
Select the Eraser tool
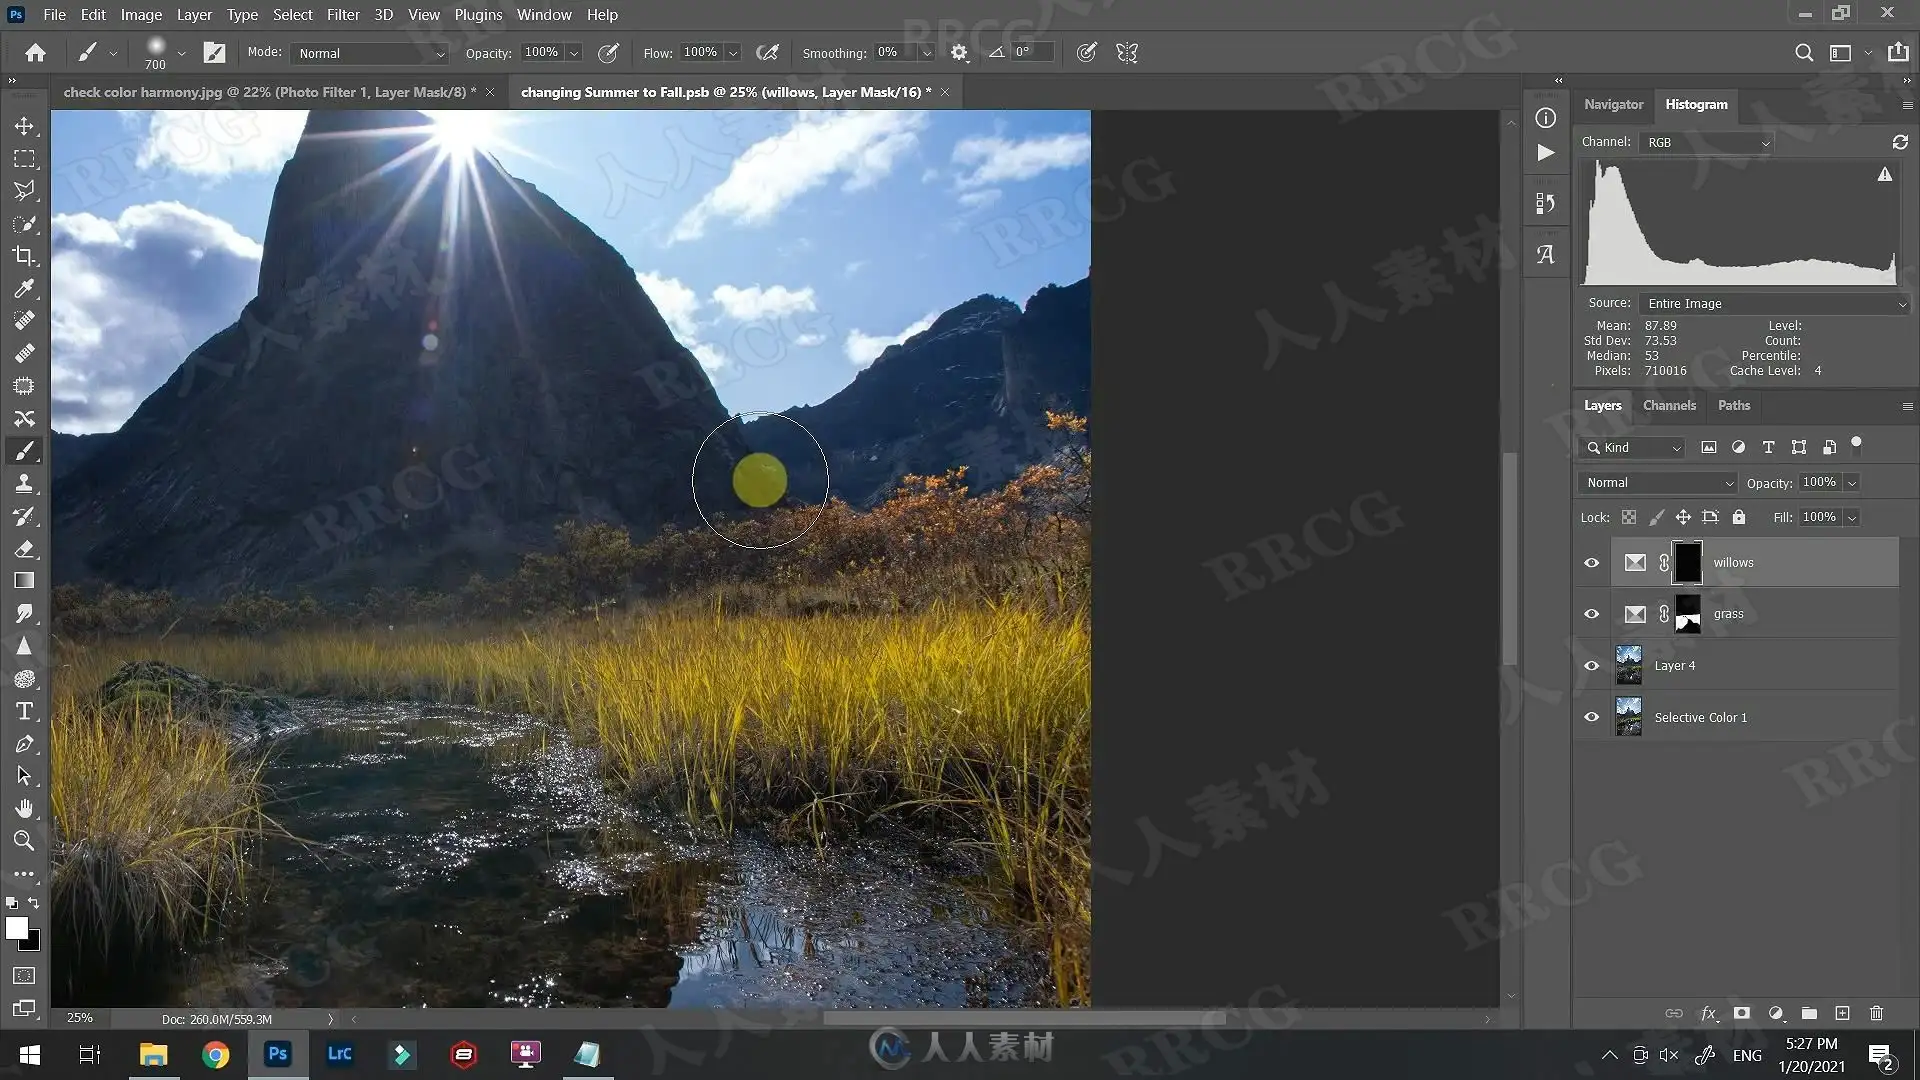[x=24, y=549]
